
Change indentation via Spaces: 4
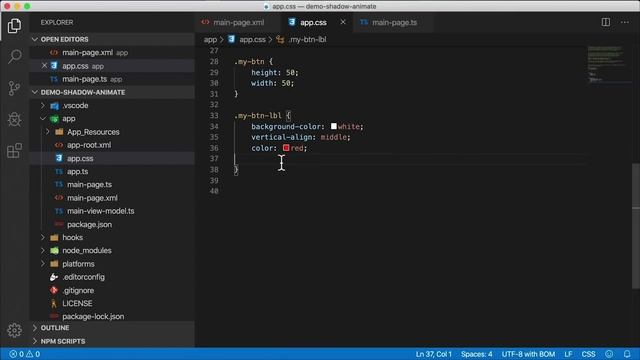coord(476,354)
